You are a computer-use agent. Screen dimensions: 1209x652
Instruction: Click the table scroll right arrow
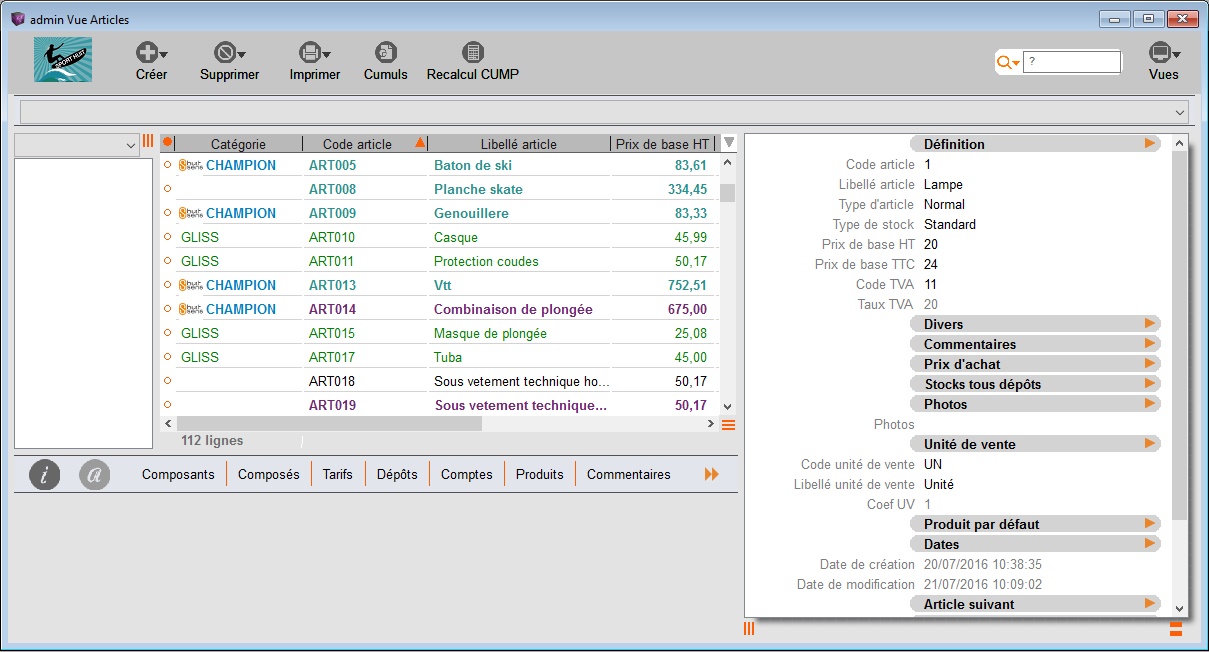[x=711, y=424]
